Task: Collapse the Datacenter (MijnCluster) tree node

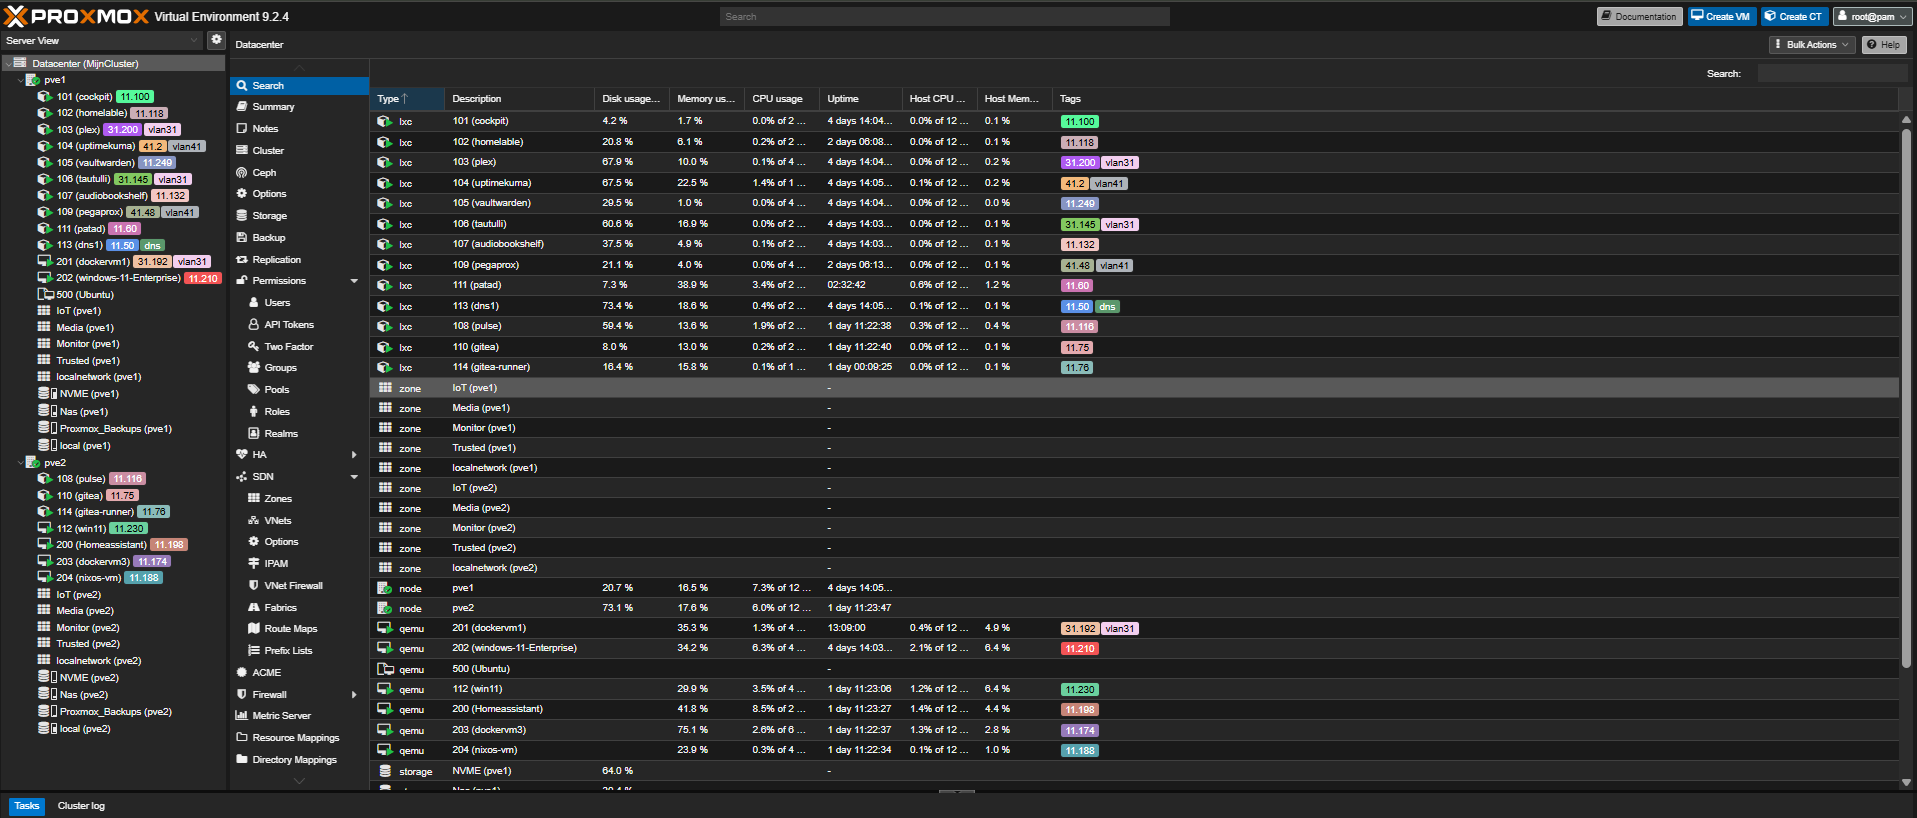Action: 8,63
